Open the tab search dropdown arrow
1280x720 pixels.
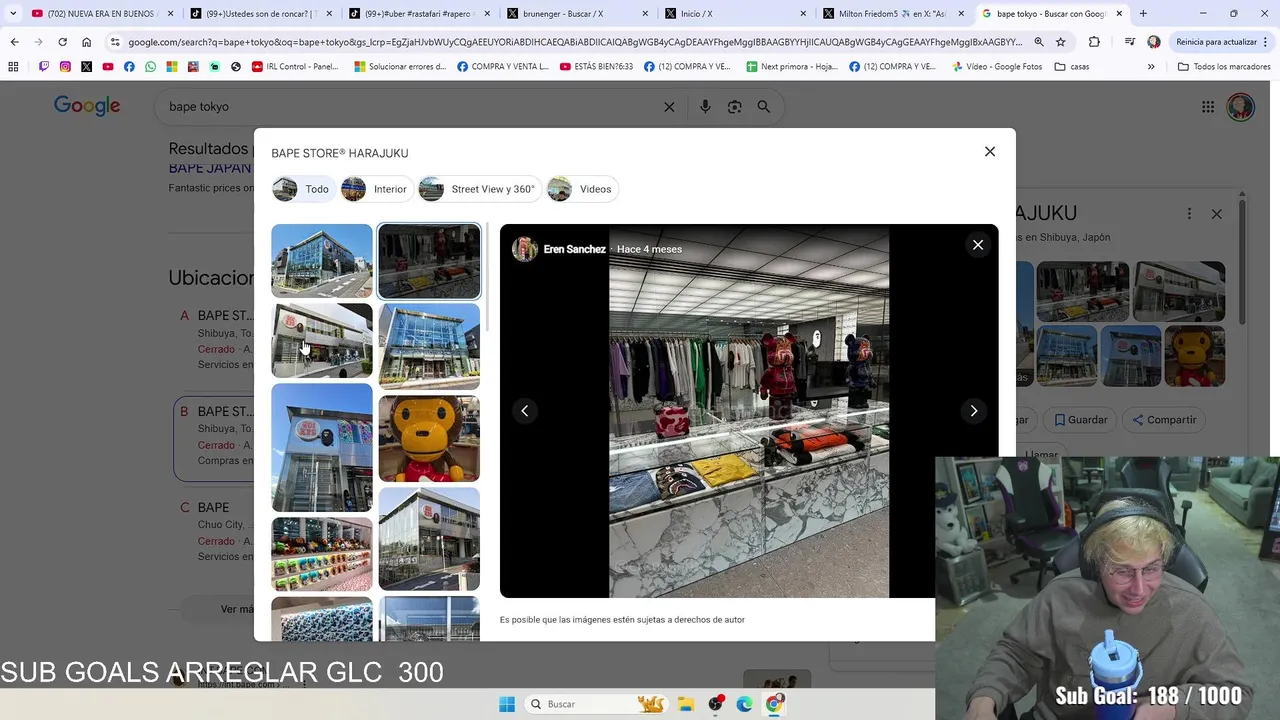click(x=13, y=14)
